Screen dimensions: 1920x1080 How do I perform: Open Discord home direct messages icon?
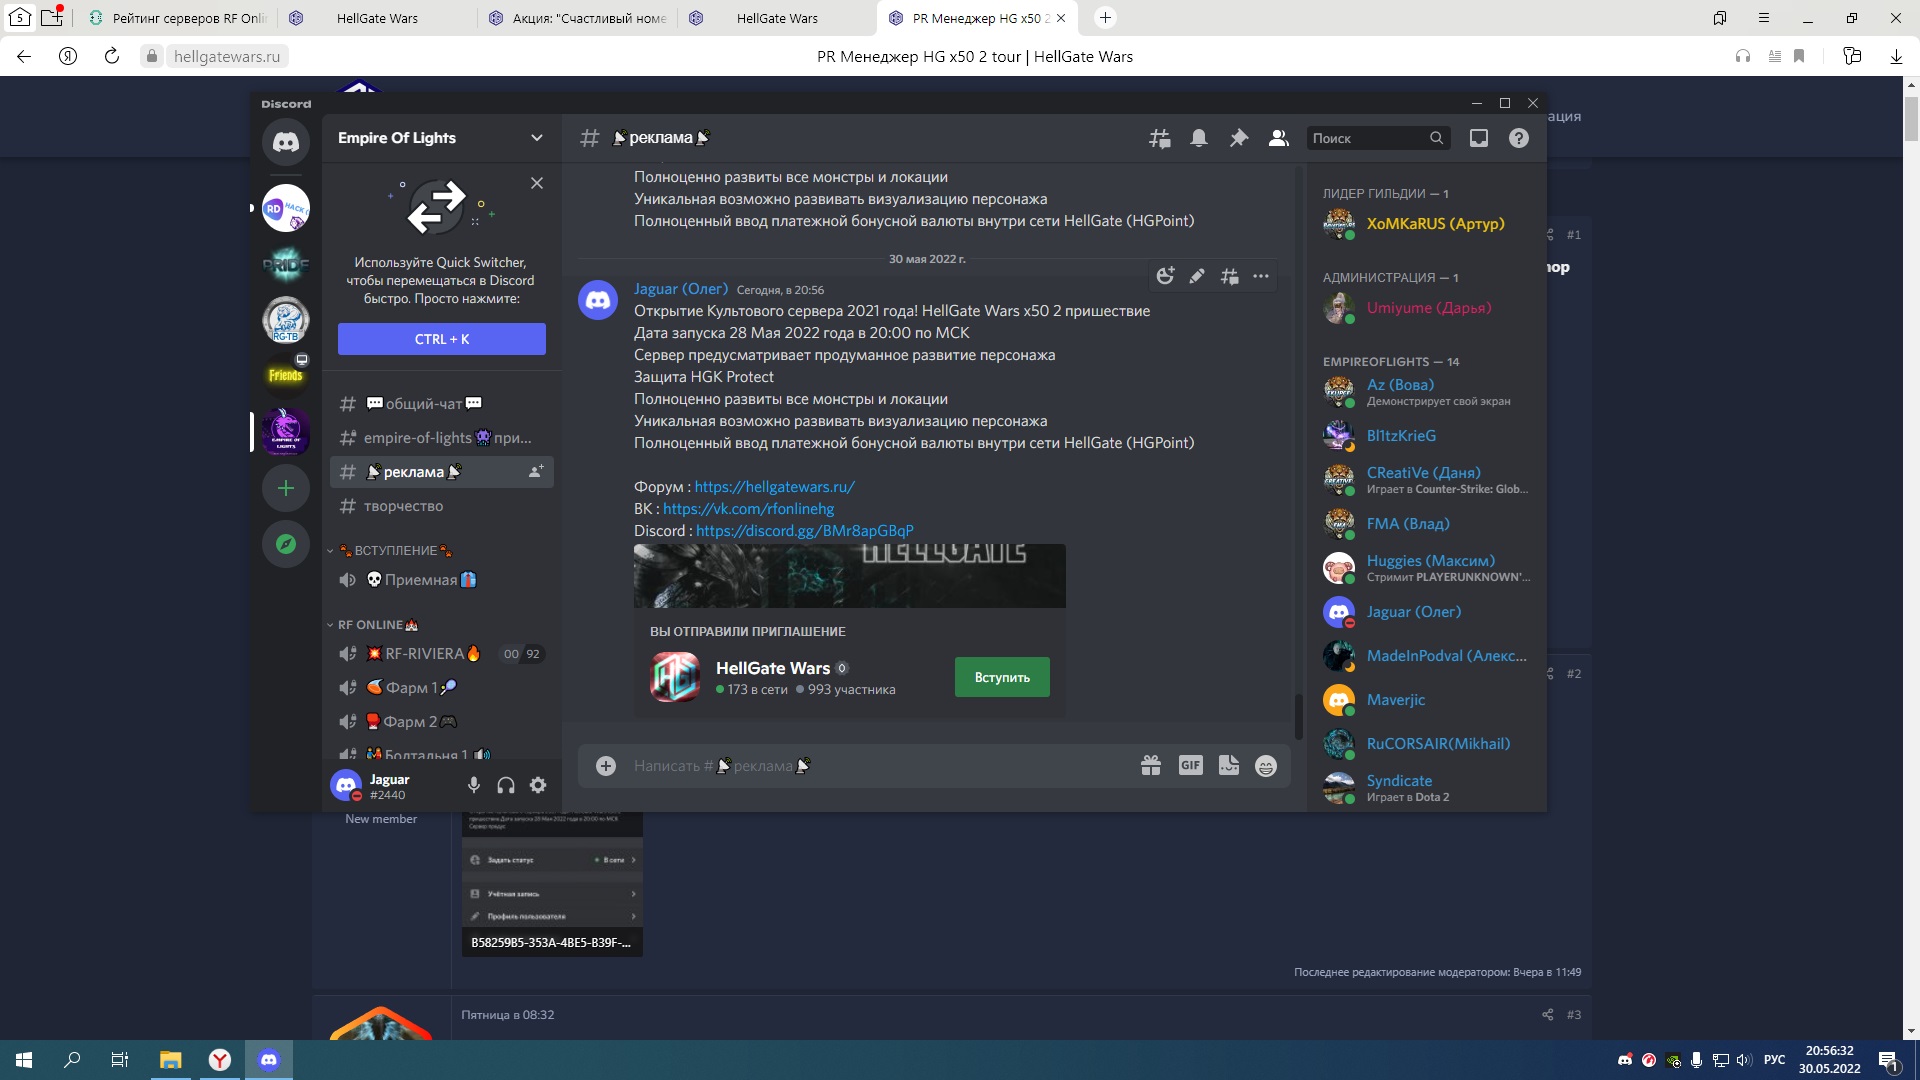coord(286,143)
